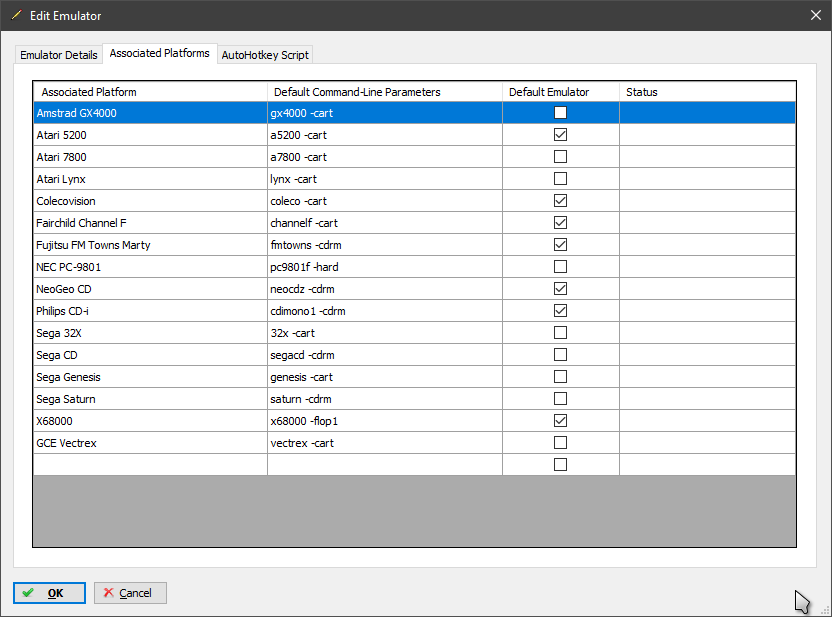Click the vectrex -cart parameters cell

385,443
